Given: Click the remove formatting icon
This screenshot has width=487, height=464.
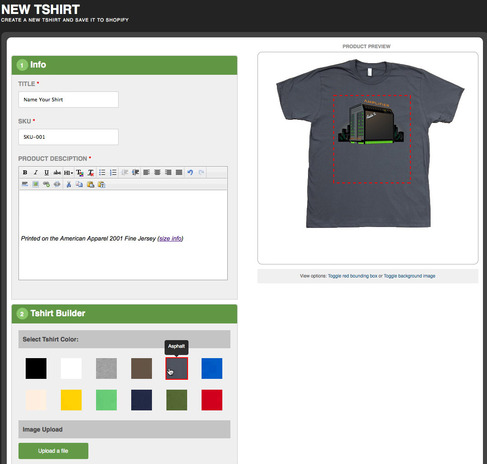Looking at the screenshot, I should (91, 172).
